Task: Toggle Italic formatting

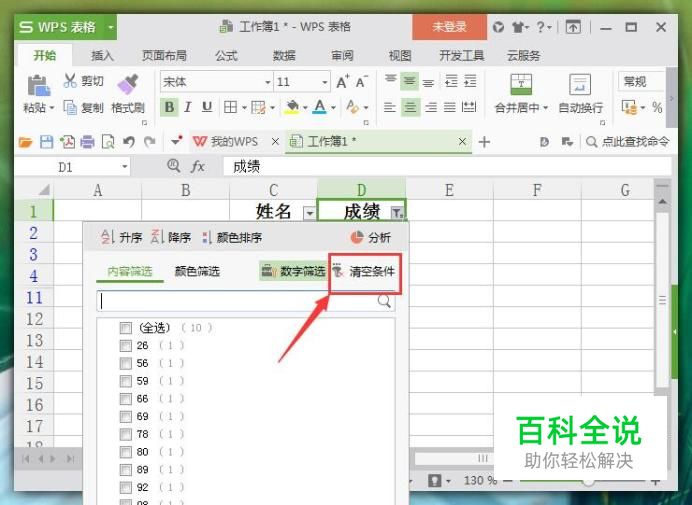Action: click(x=188, y=107)
